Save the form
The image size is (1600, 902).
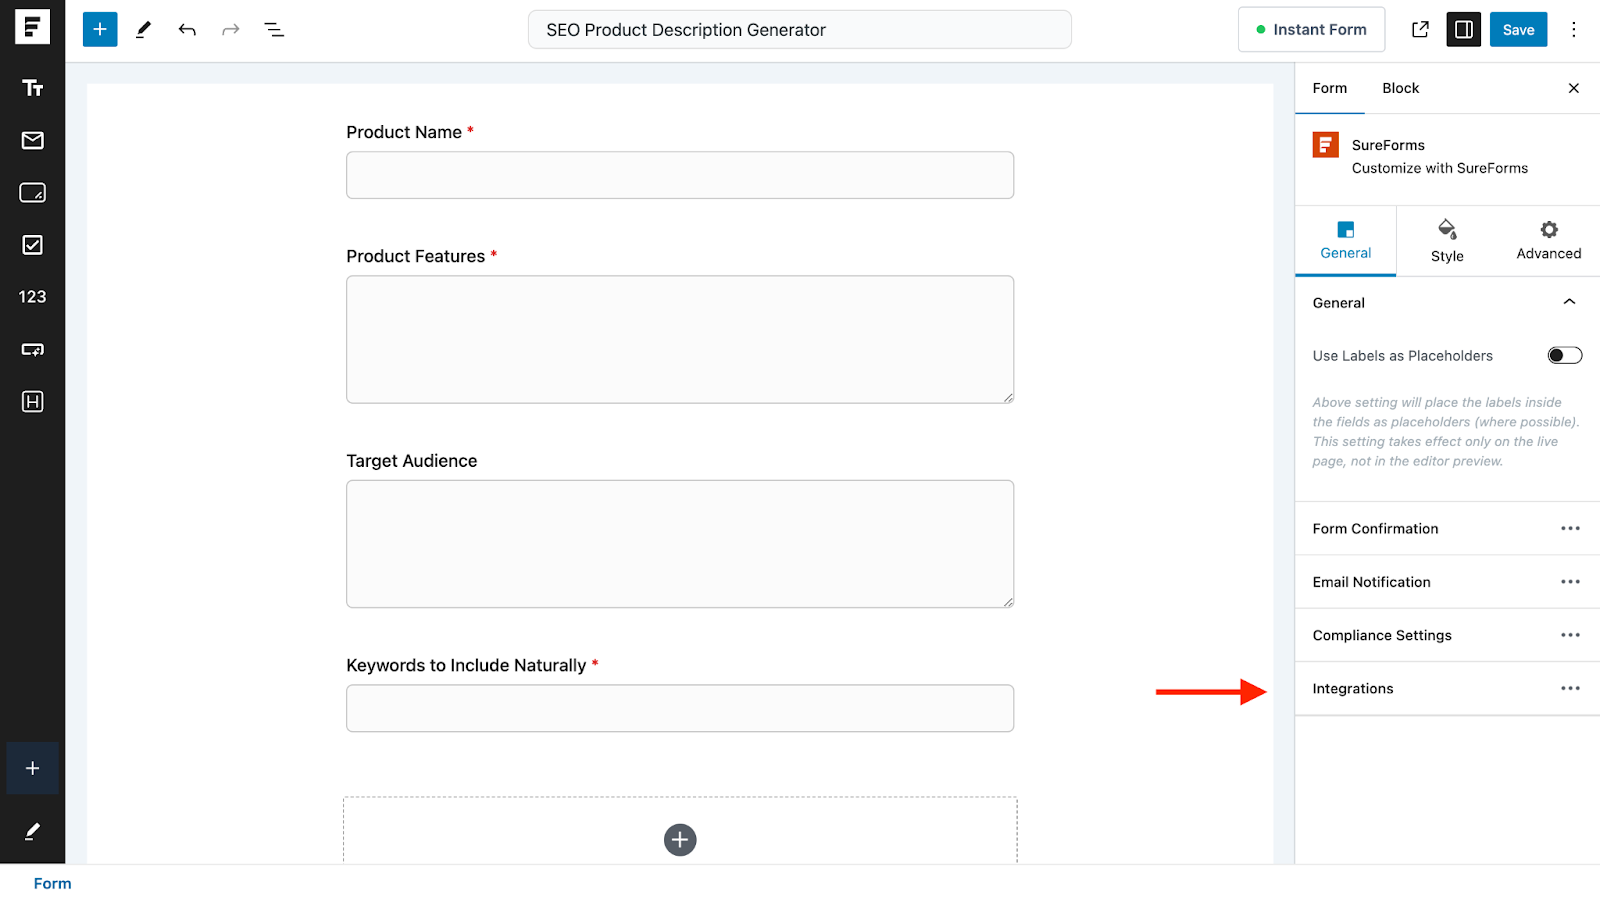coord(1518,29)
